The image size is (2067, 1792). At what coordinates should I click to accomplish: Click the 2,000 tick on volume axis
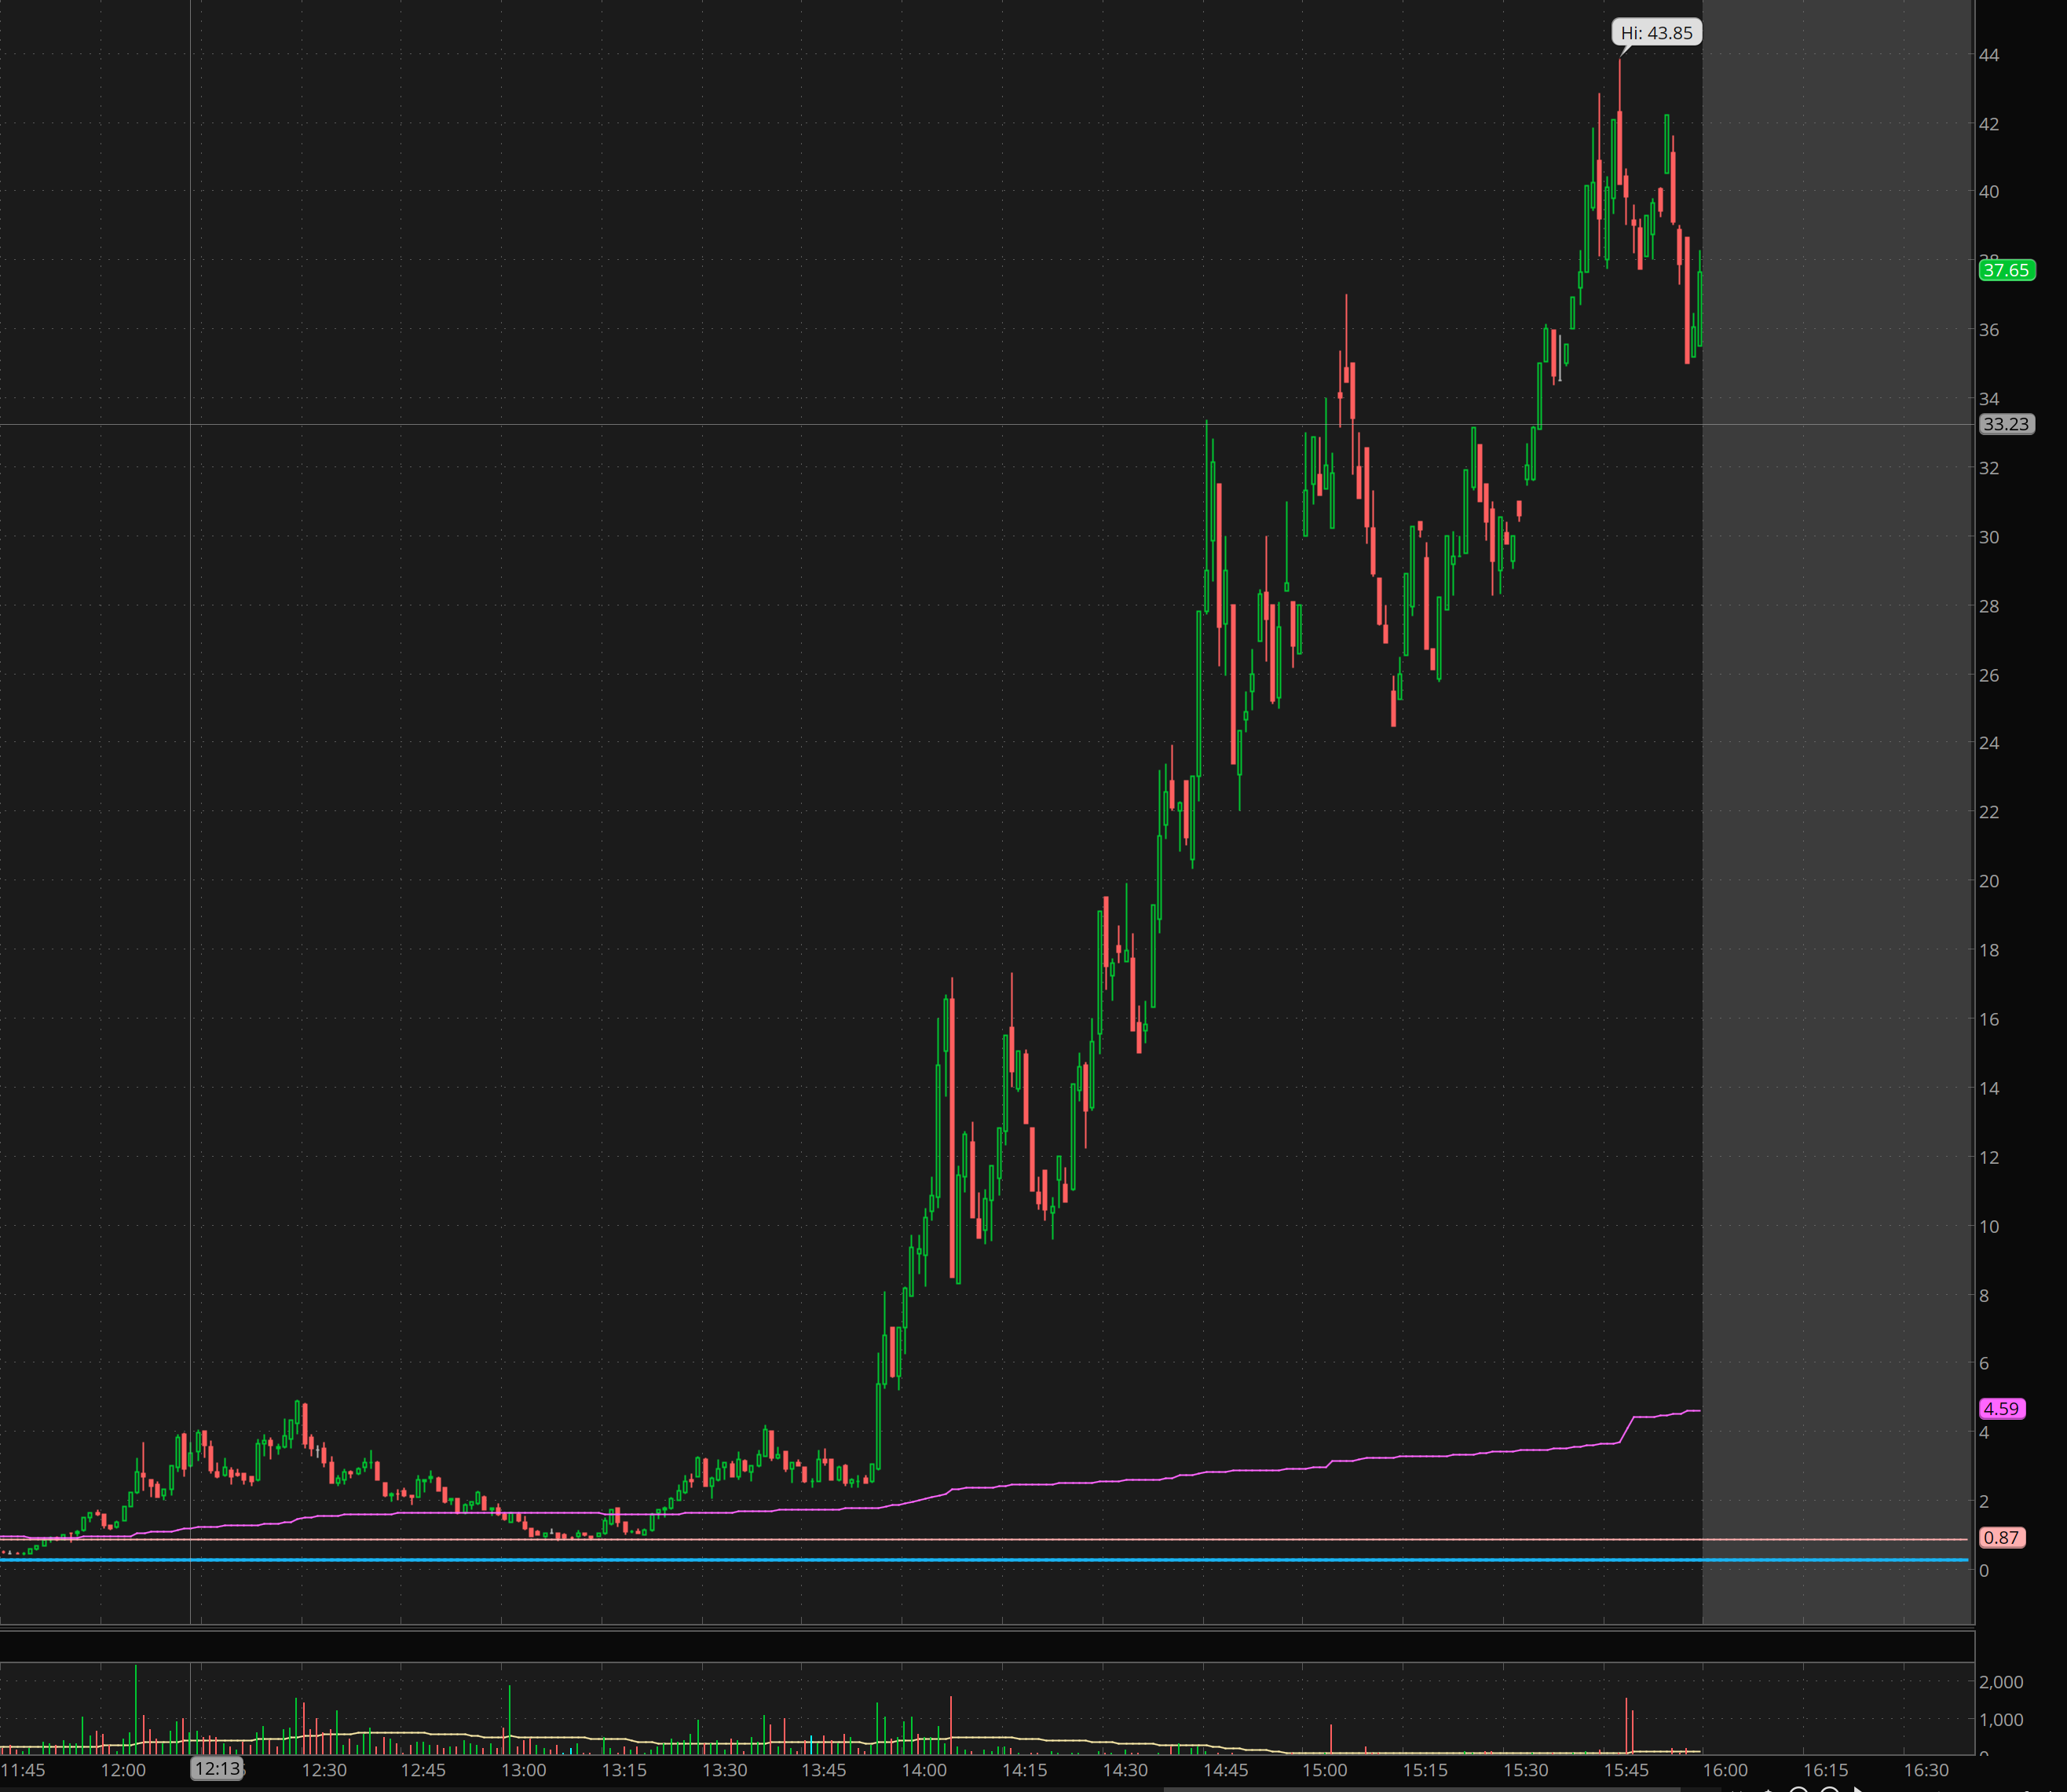(x=2001, y=1682)
